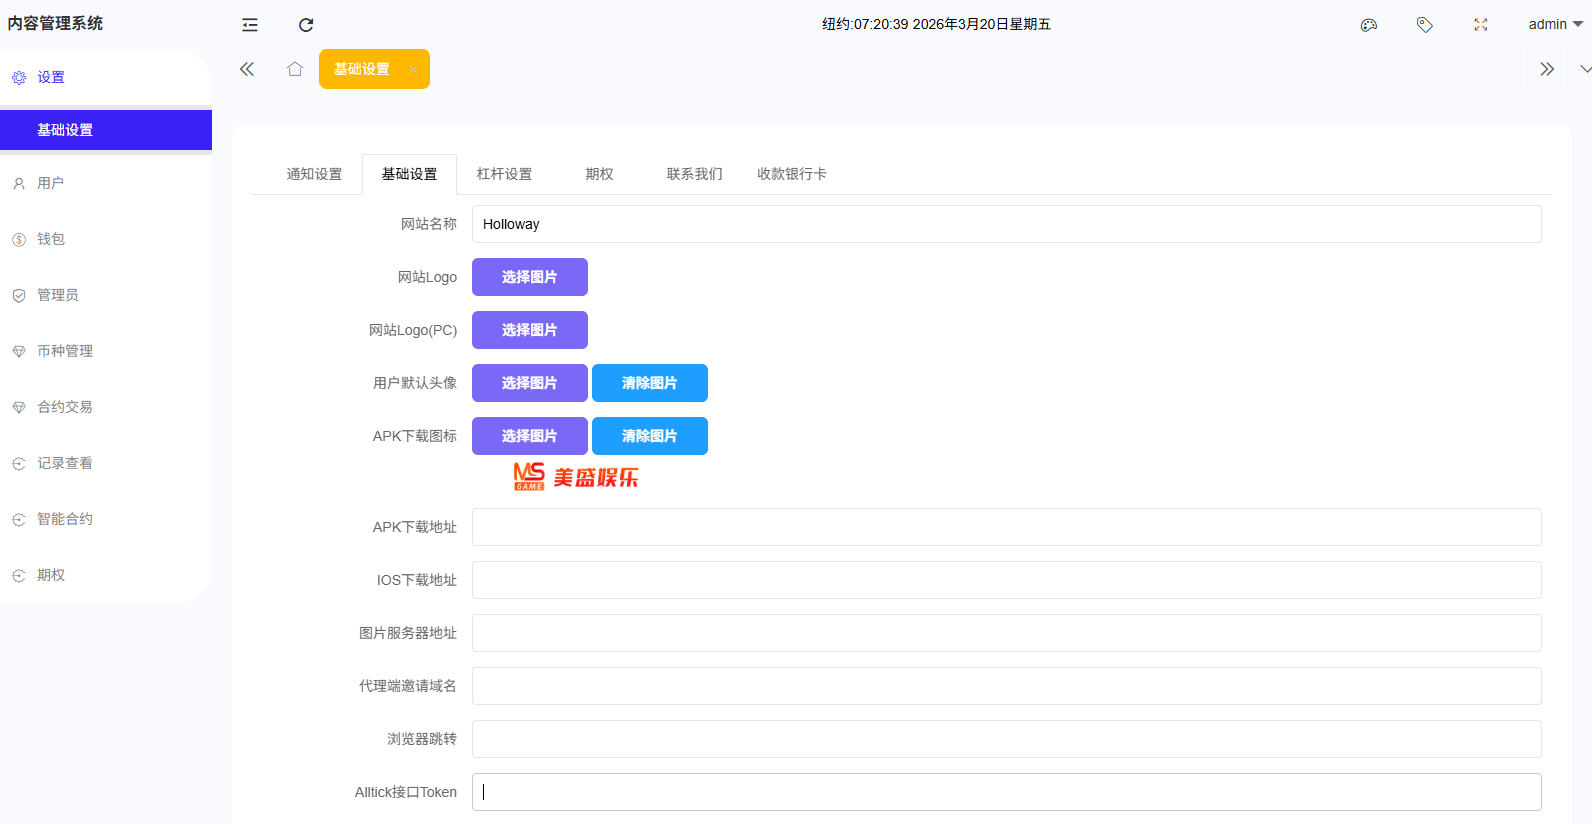Open the admin user dropdown

point(1554,24)
